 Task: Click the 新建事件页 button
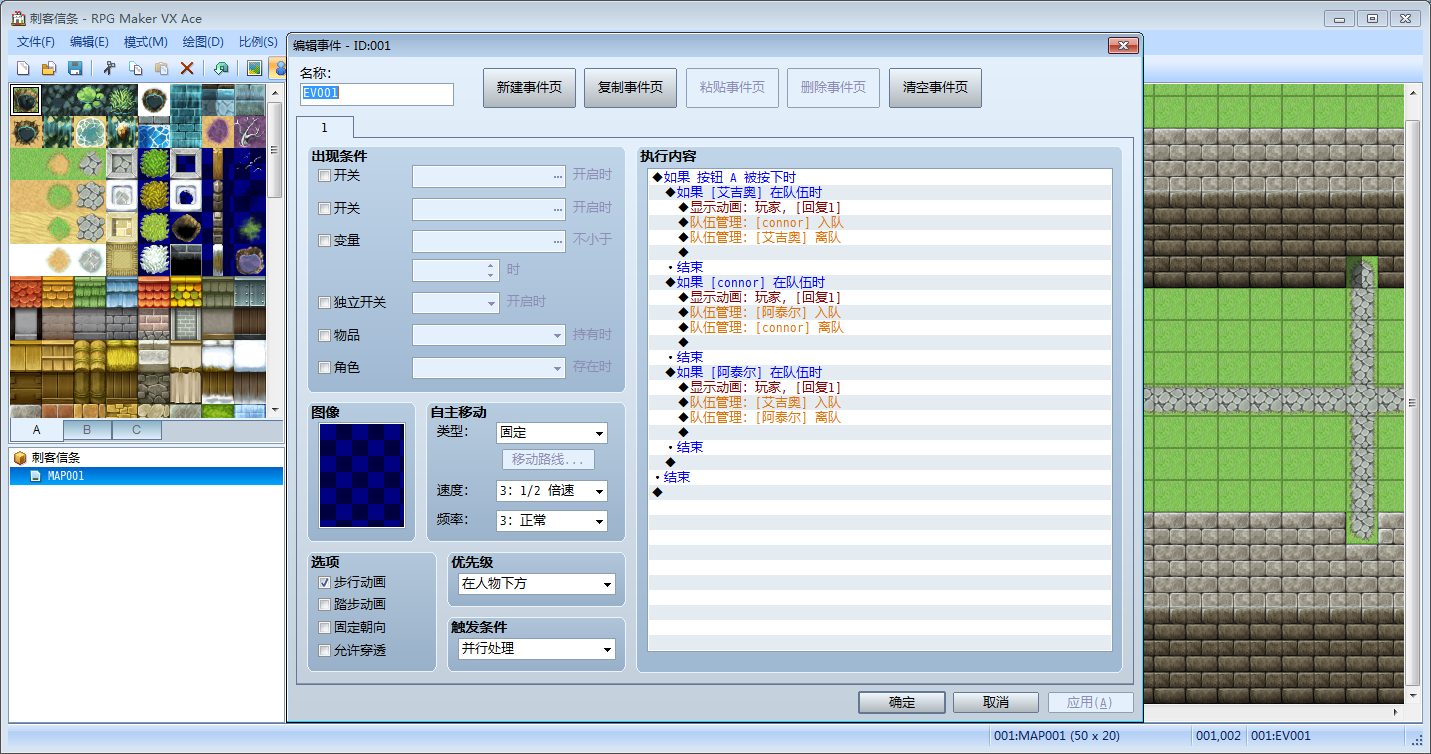(x=530, y=88)
